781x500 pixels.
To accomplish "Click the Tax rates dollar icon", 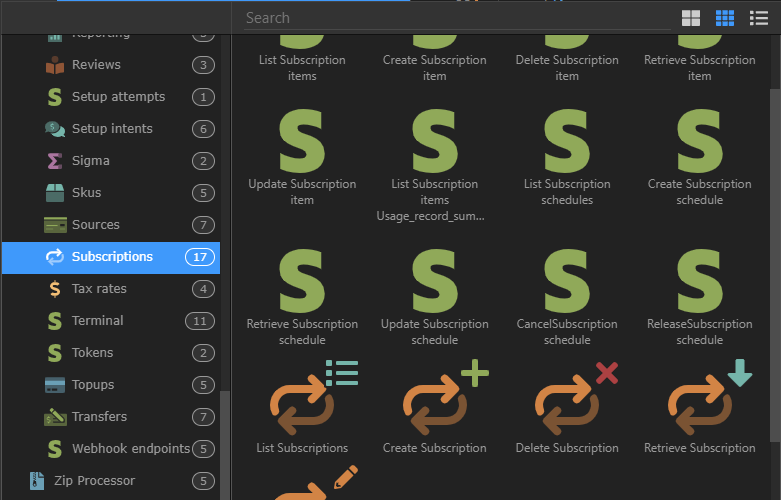I will pos(55,289).
